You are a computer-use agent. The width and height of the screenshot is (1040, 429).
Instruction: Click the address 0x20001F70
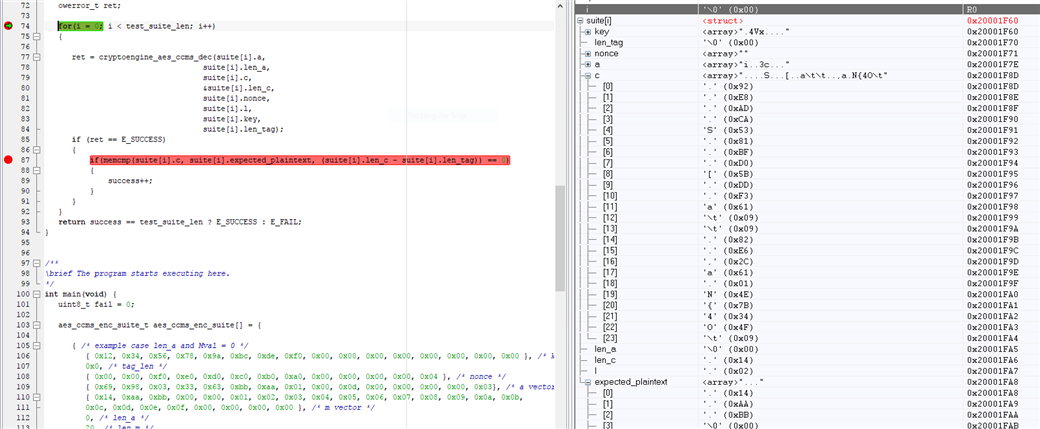click(992, 42)
